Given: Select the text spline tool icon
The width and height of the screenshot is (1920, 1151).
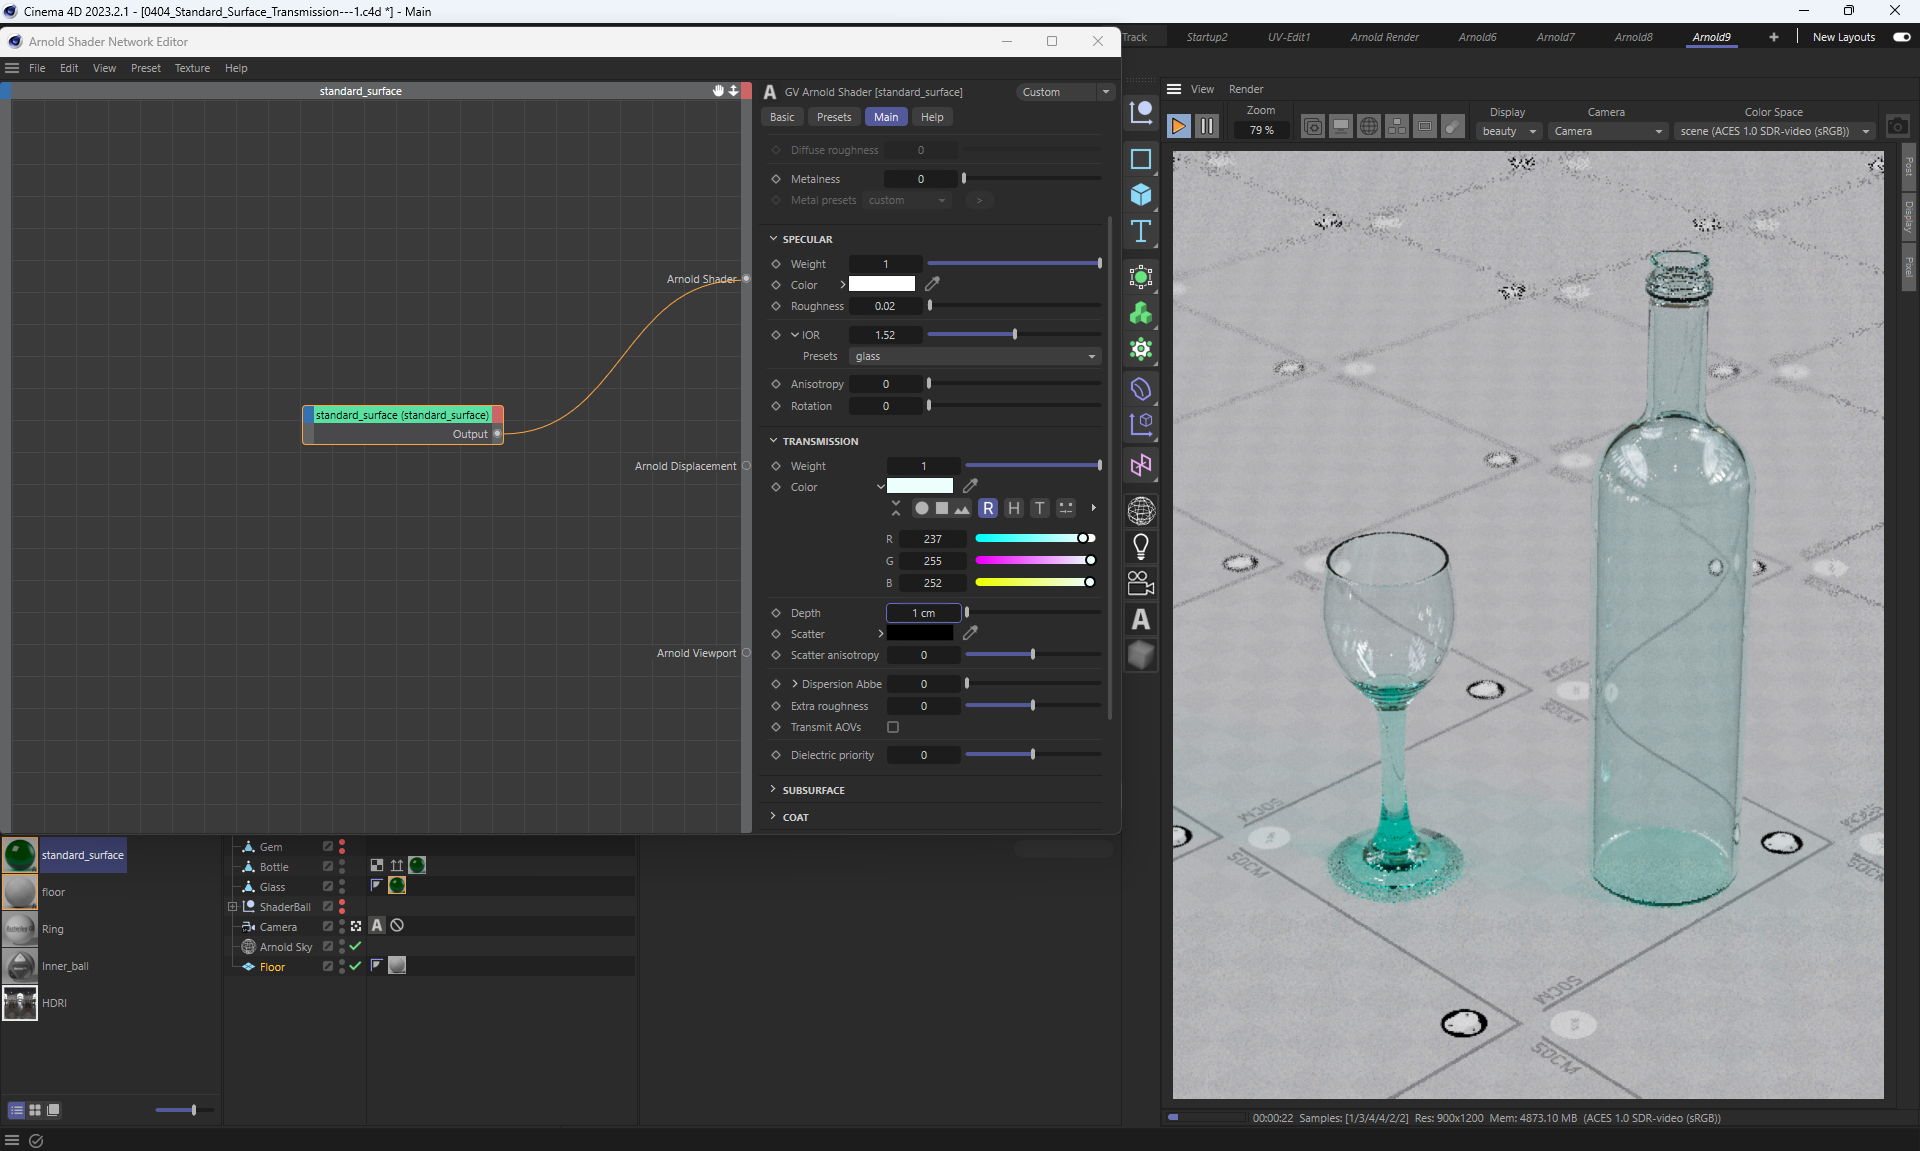Looking at the screenshot, I should click(x=1140, y=232).
